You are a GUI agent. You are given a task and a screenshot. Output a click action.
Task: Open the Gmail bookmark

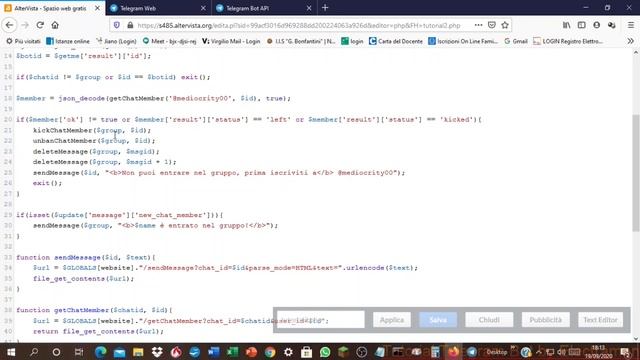516,41
